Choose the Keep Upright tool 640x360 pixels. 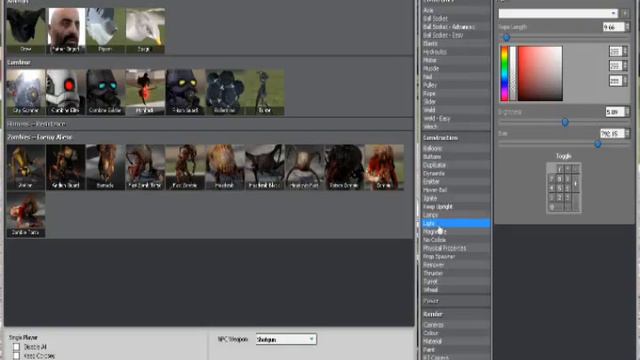point(456,207)
